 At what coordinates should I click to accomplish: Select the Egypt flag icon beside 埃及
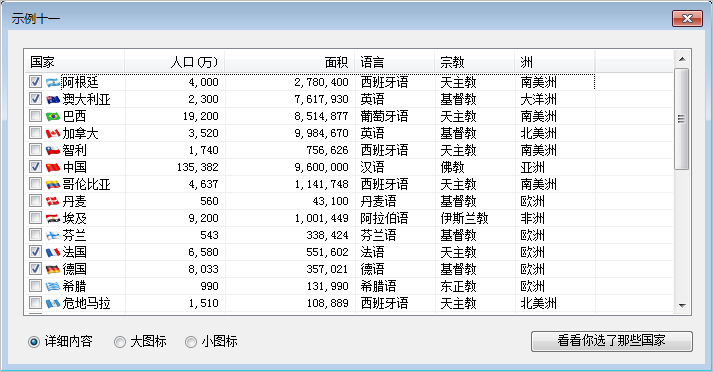click(x=53, y=218)
